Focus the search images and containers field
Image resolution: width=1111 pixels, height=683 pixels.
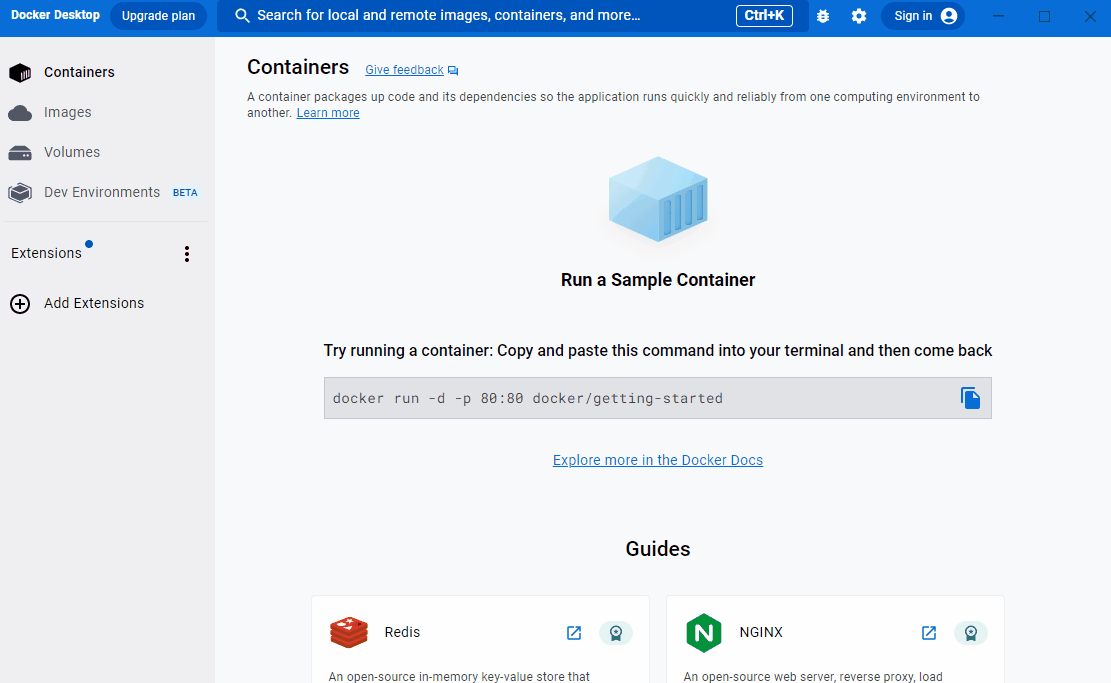pos(480,16)
